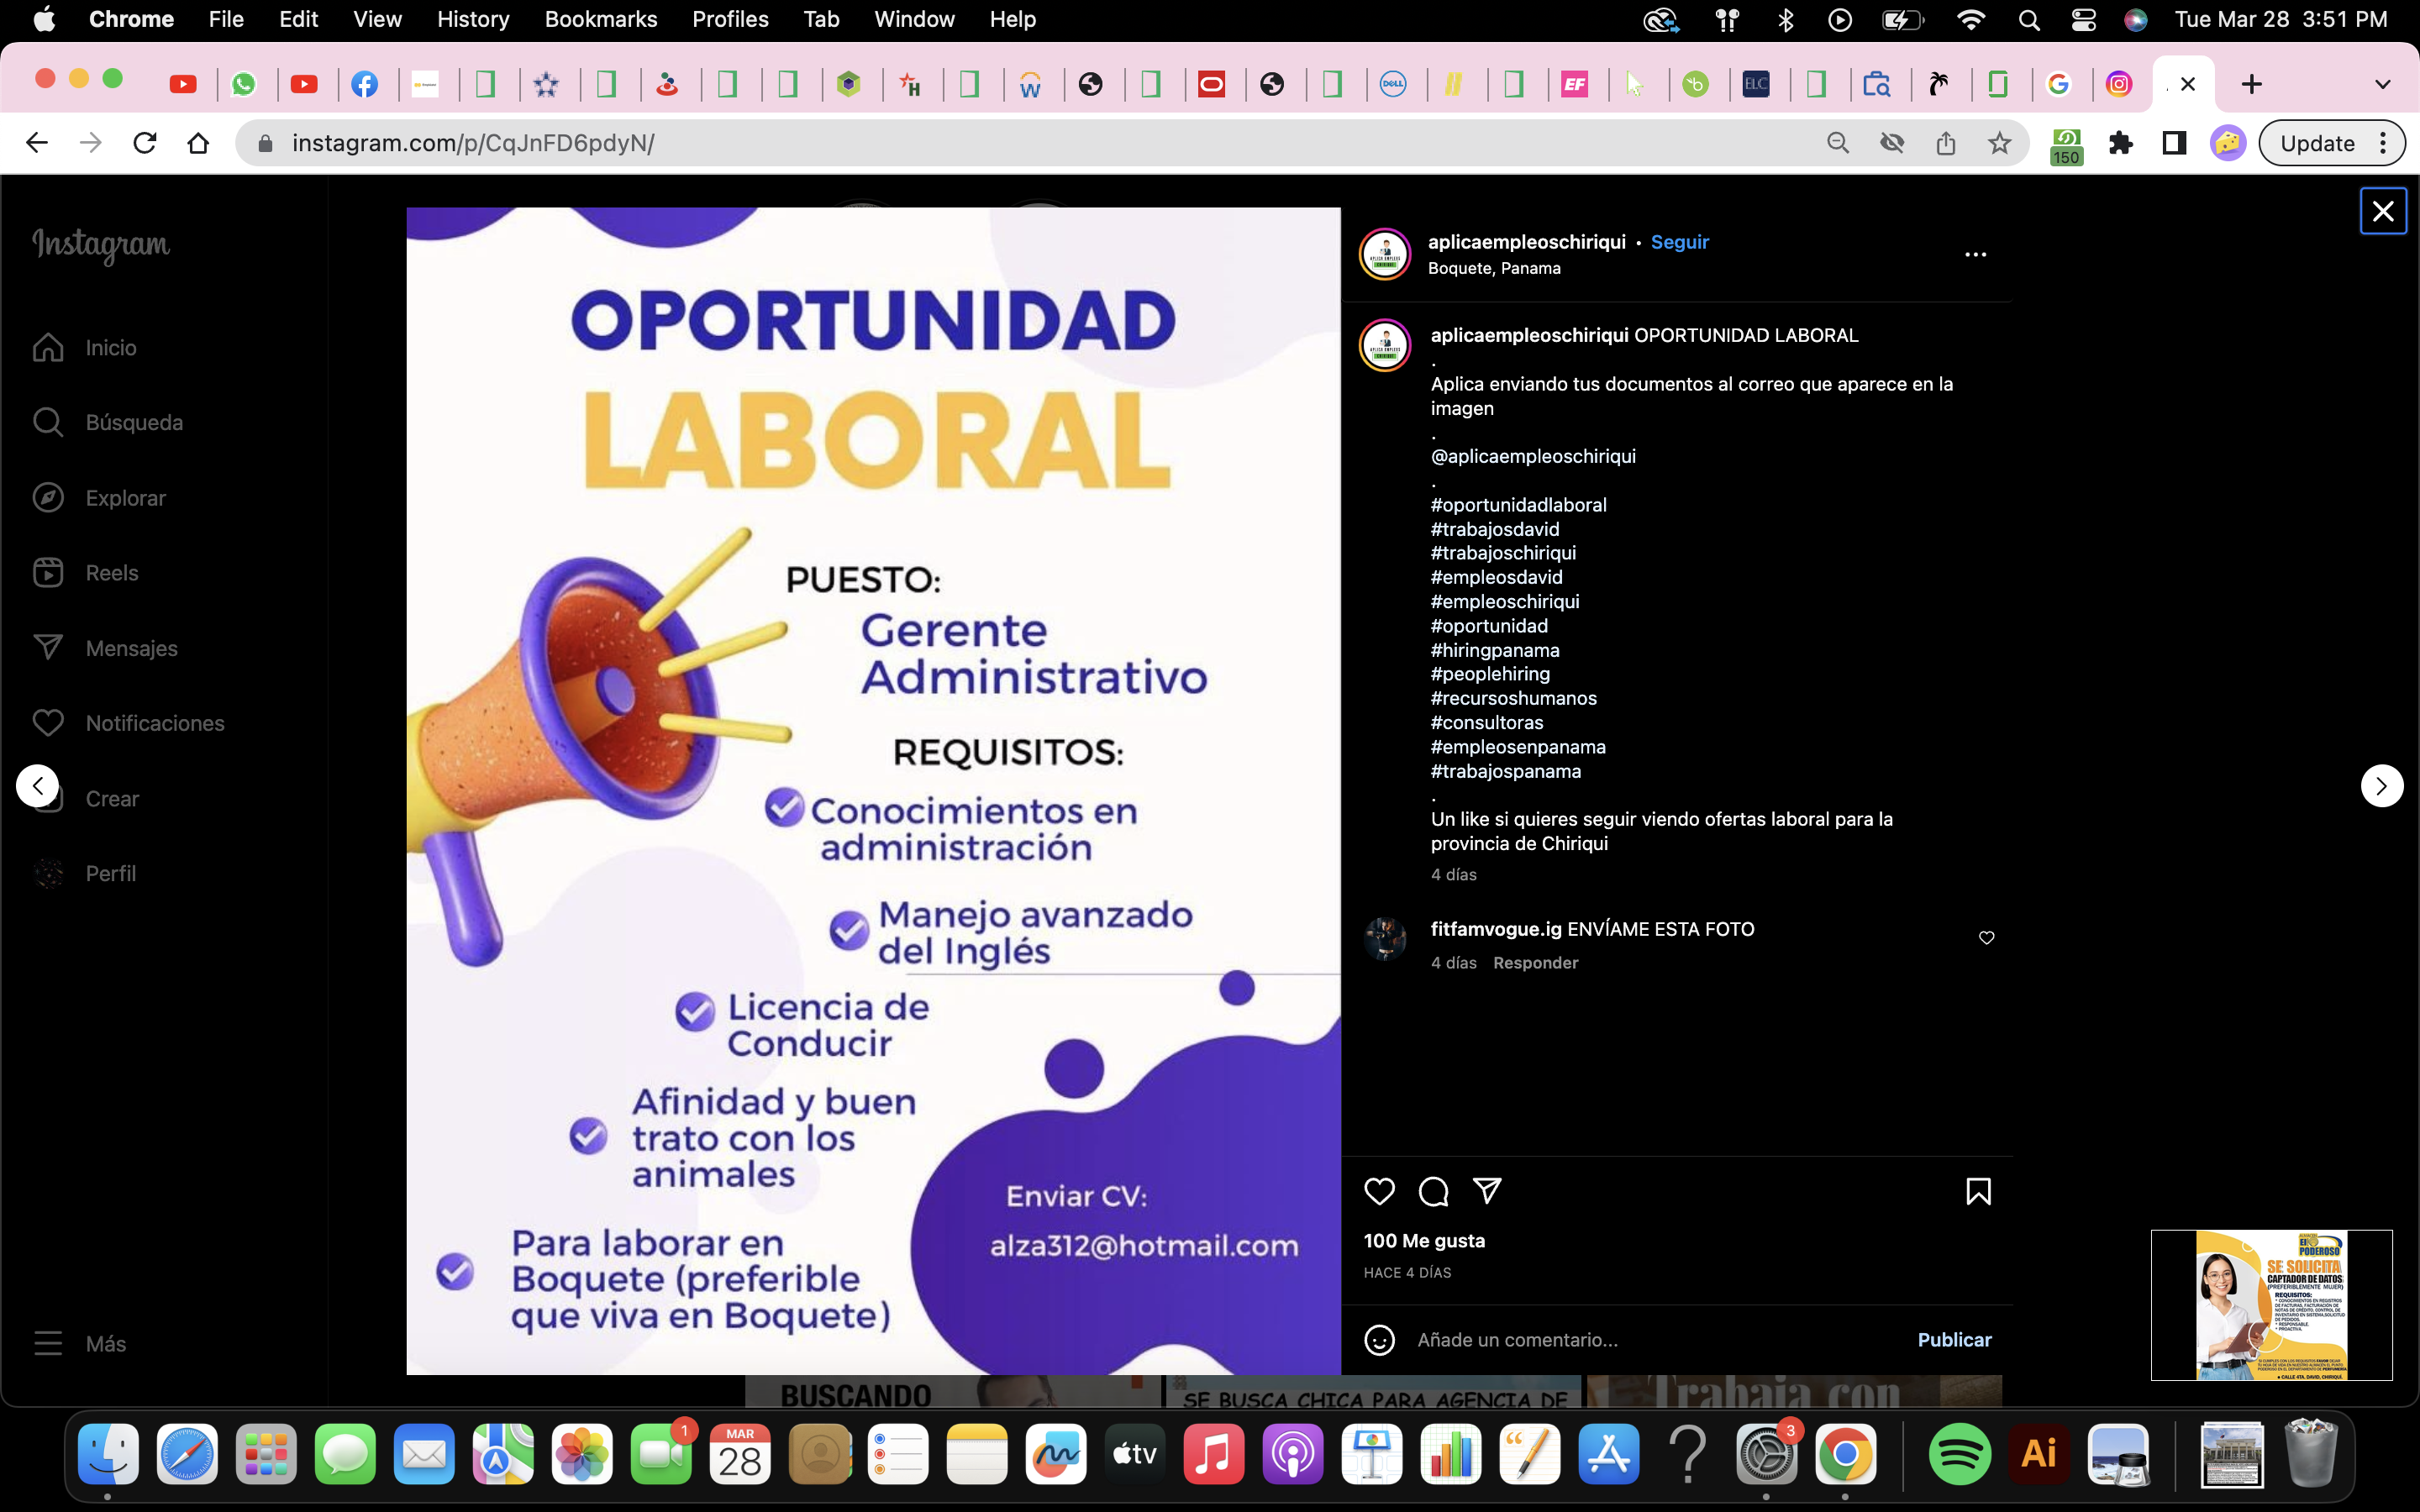
Task: Click Chrome home button
Action: tap(198, 143)
